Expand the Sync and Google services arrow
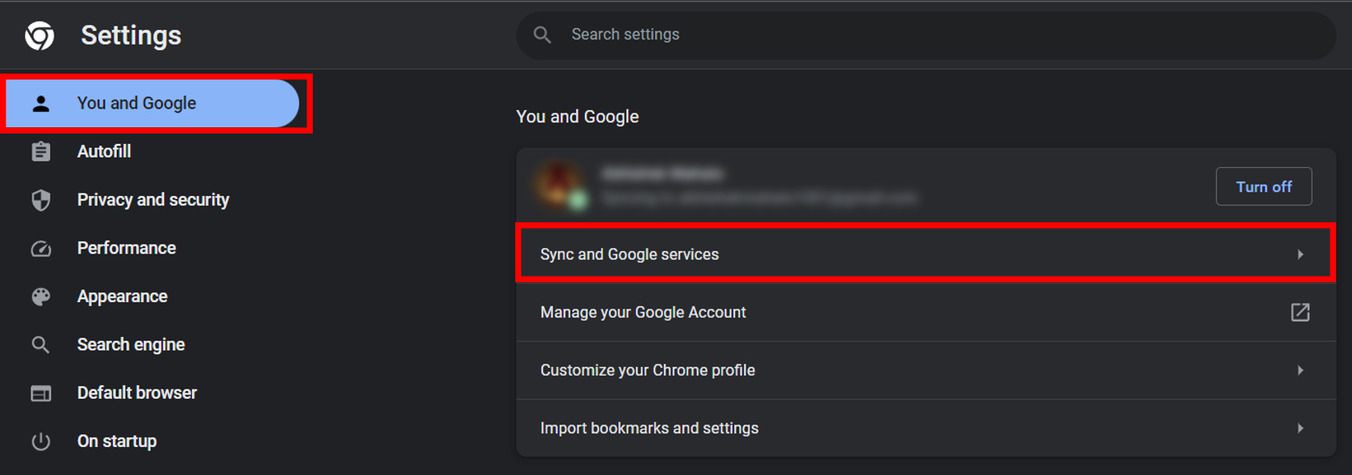 click(1300, 254)
